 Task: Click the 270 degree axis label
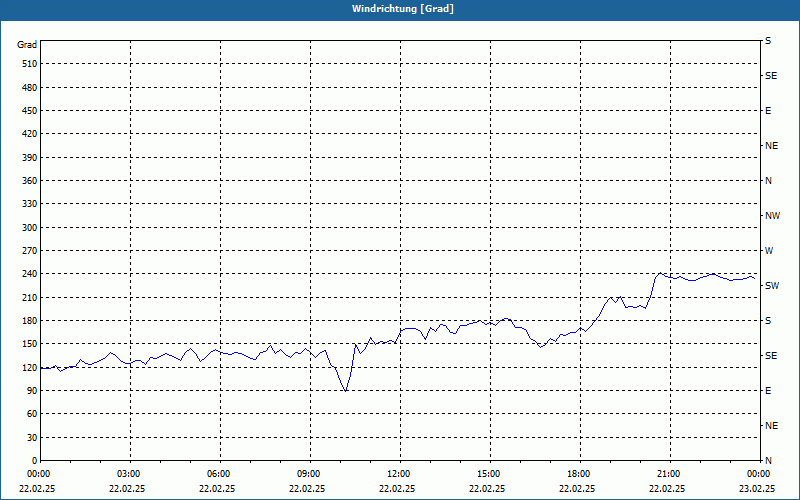pyautogui.click(x=30, y=251)
